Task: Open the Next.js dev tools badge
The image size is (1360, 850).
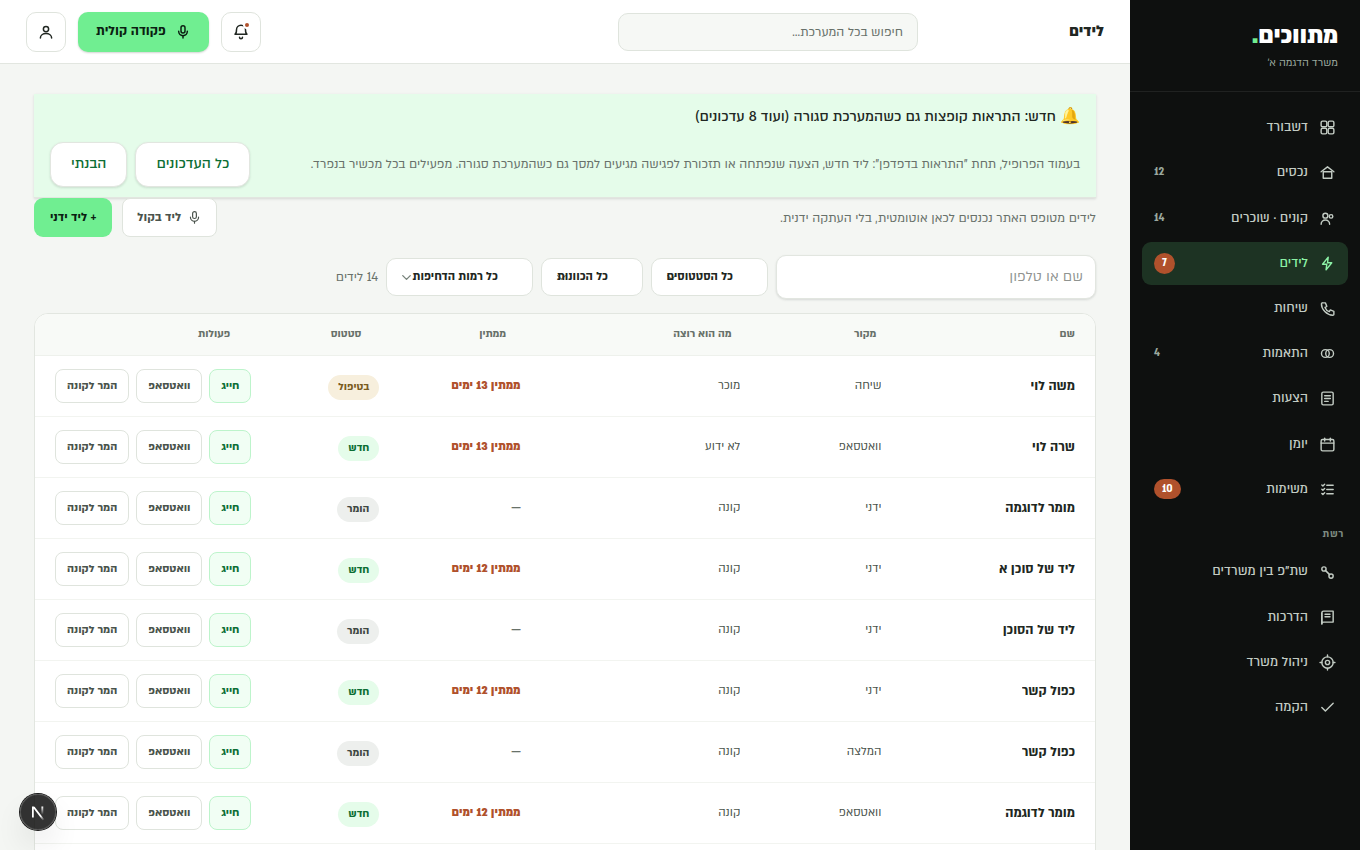Action: (38, 812)
